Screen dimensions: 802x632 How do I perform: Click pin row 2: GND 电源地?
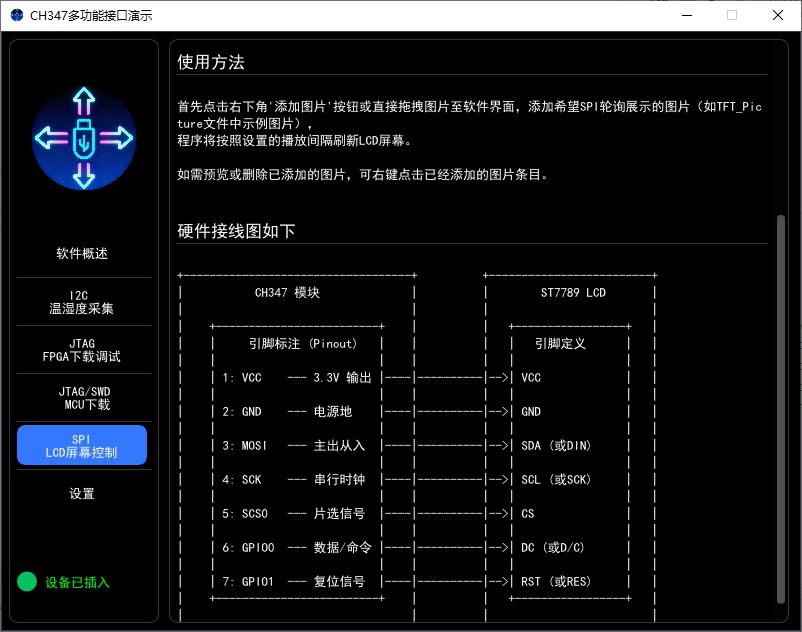tap(287, 412)
